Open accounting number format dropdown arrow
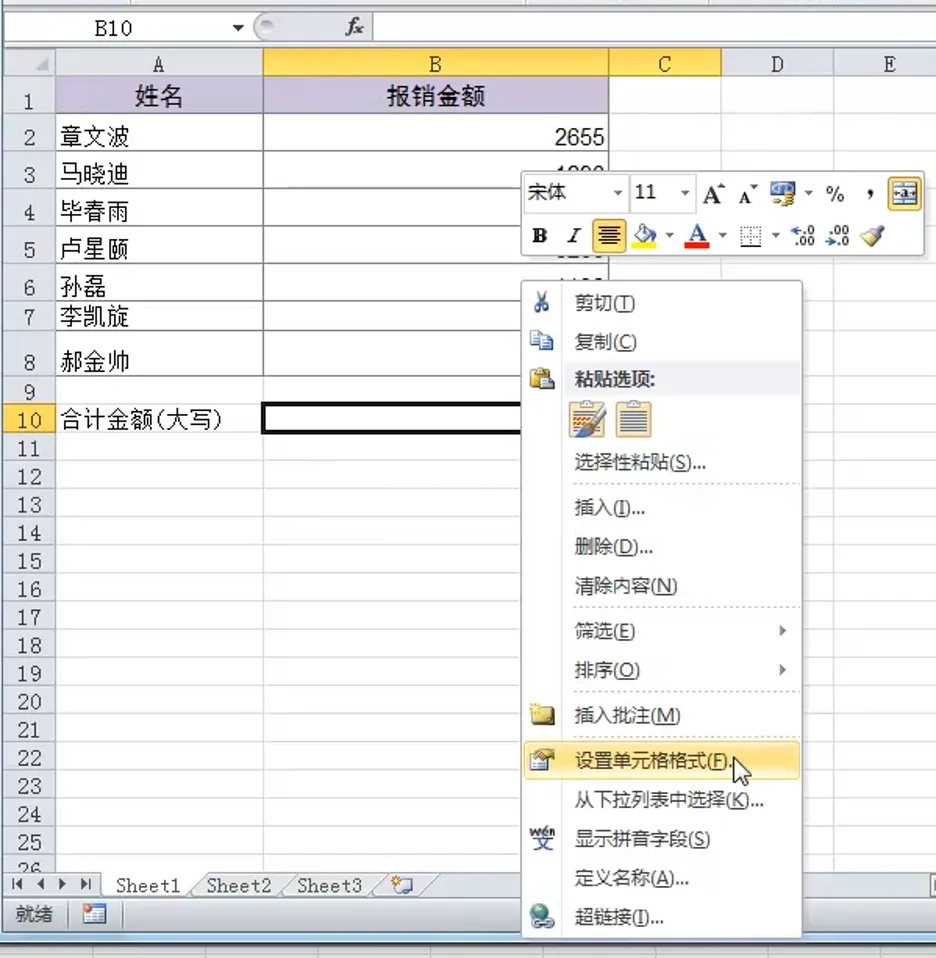The width and height of the screenshot is (936, 958). [x=808, y=194]
